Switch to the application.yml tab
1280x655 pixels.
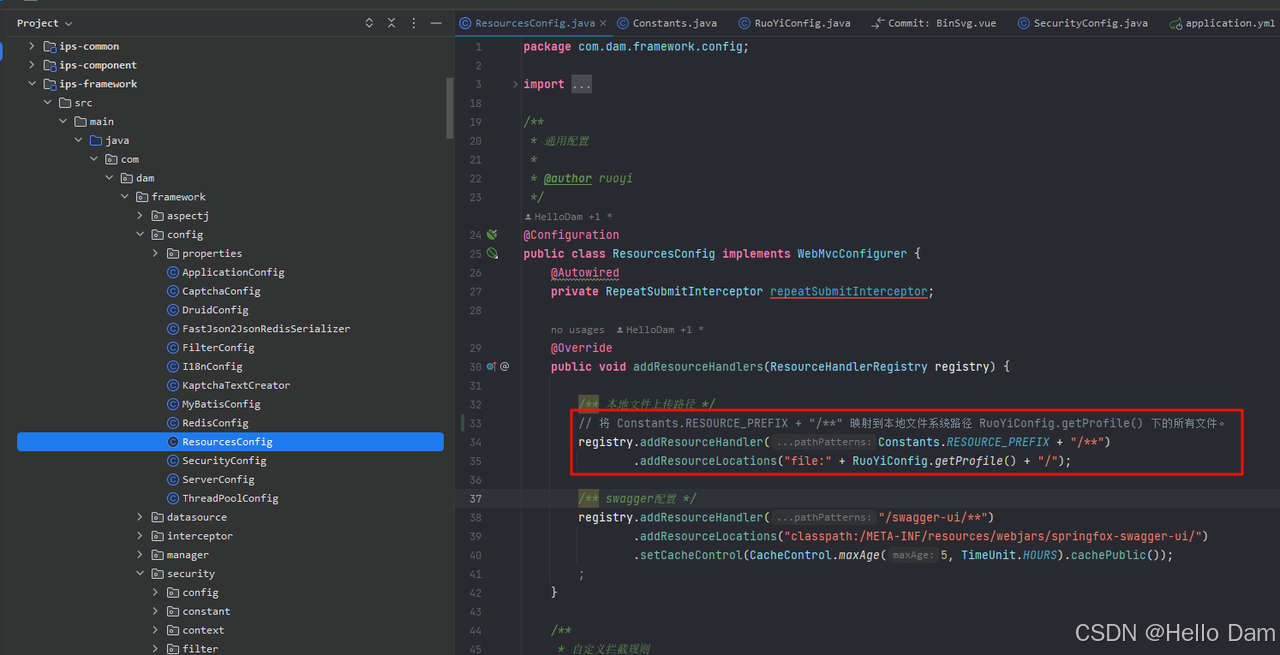[1222, 23]
